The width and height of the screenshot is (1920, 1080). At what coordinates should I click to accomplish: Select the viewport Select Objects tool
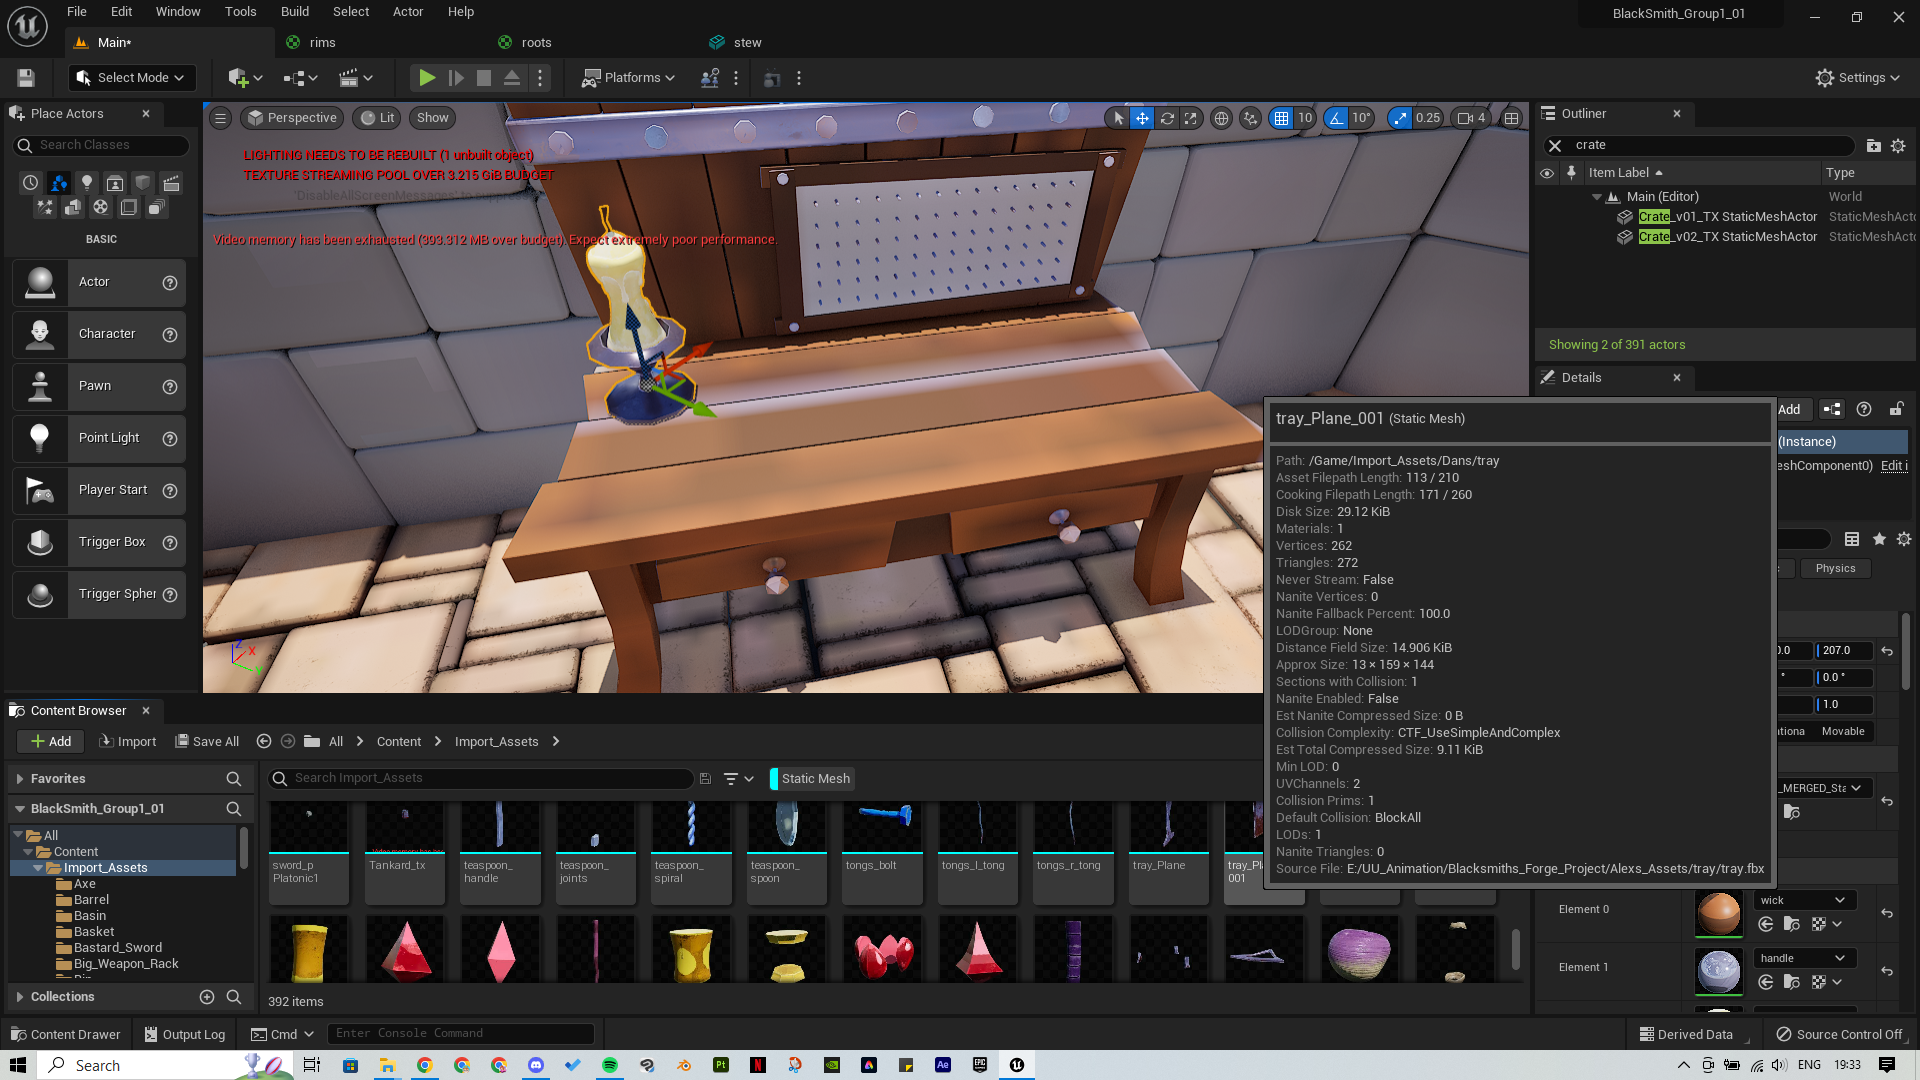click(1118, 118)
